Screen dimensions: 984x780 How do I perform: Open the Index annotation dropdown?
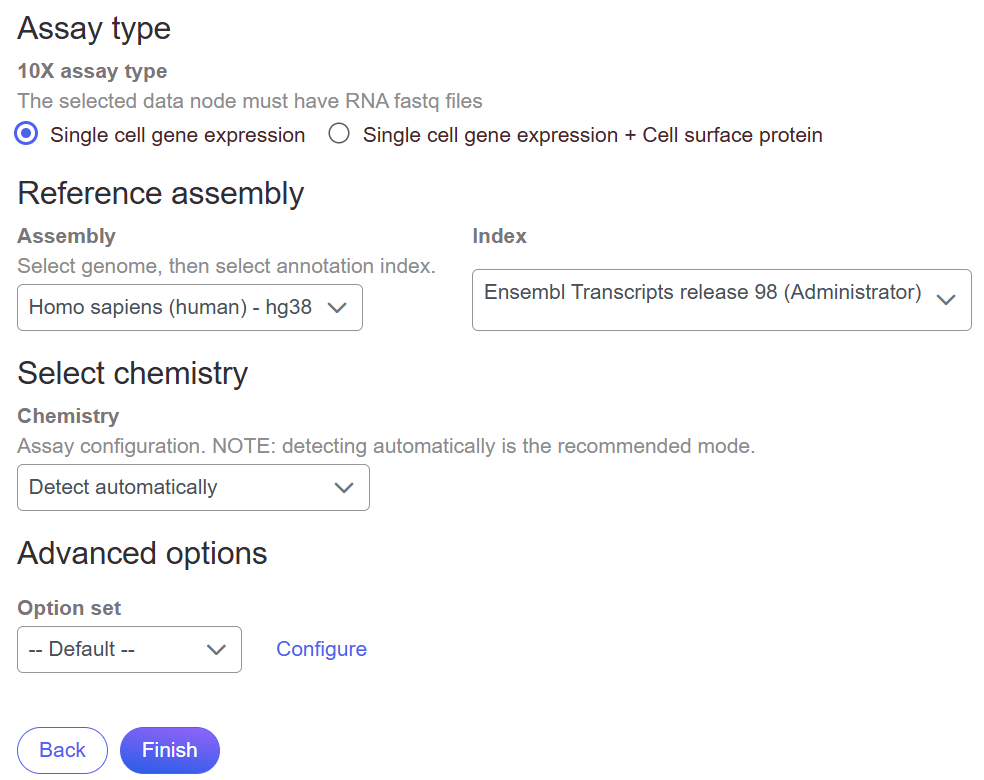[720, 299]
